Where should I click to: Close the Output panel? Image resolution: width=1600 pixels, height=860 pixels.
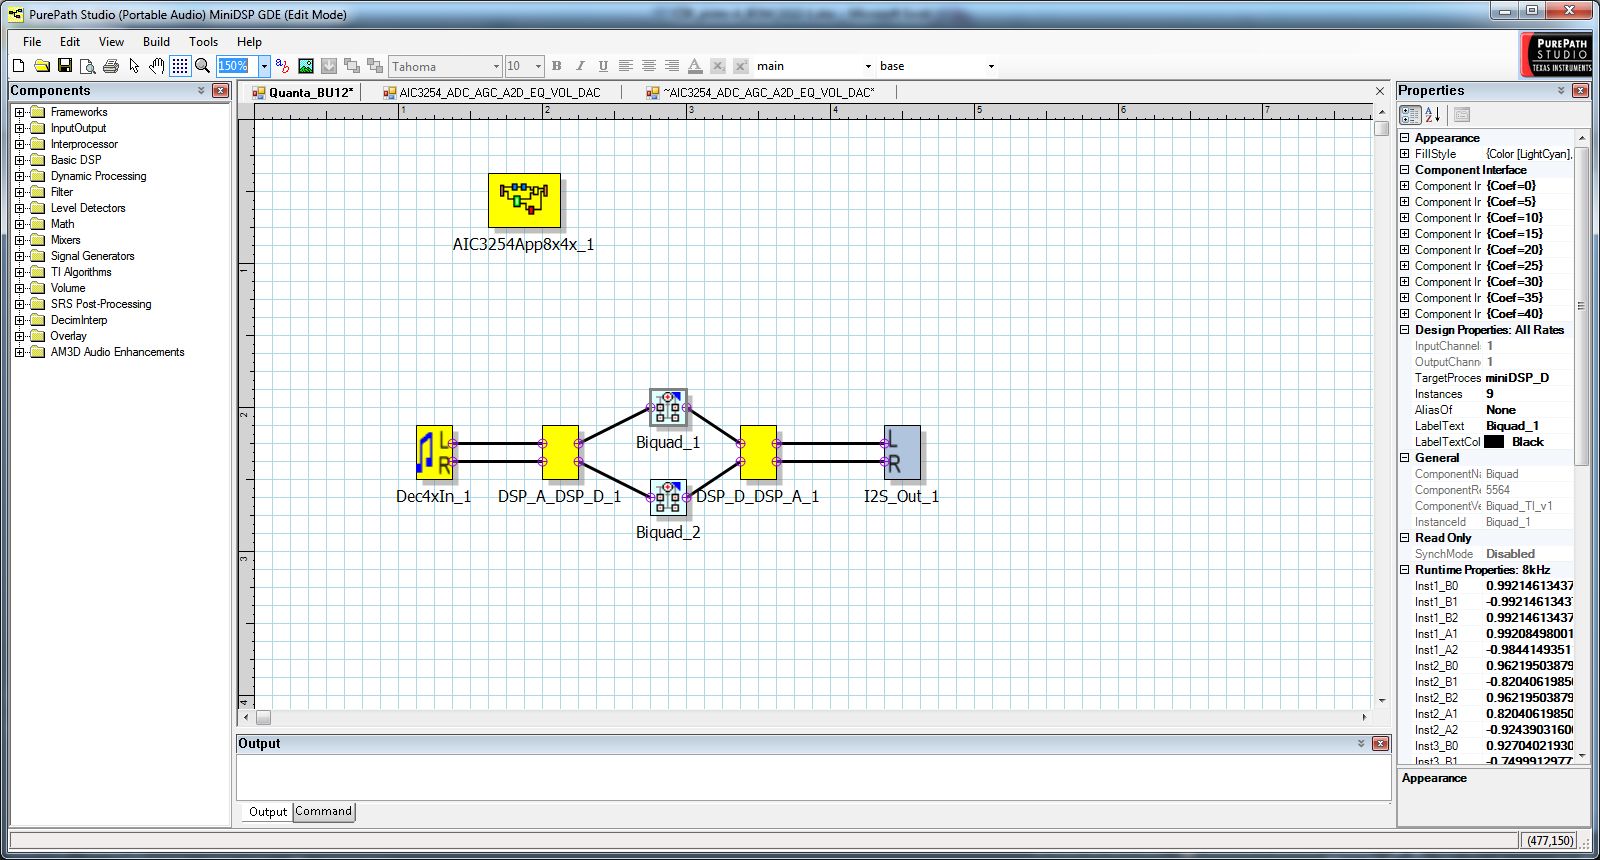click(1381, 744)
